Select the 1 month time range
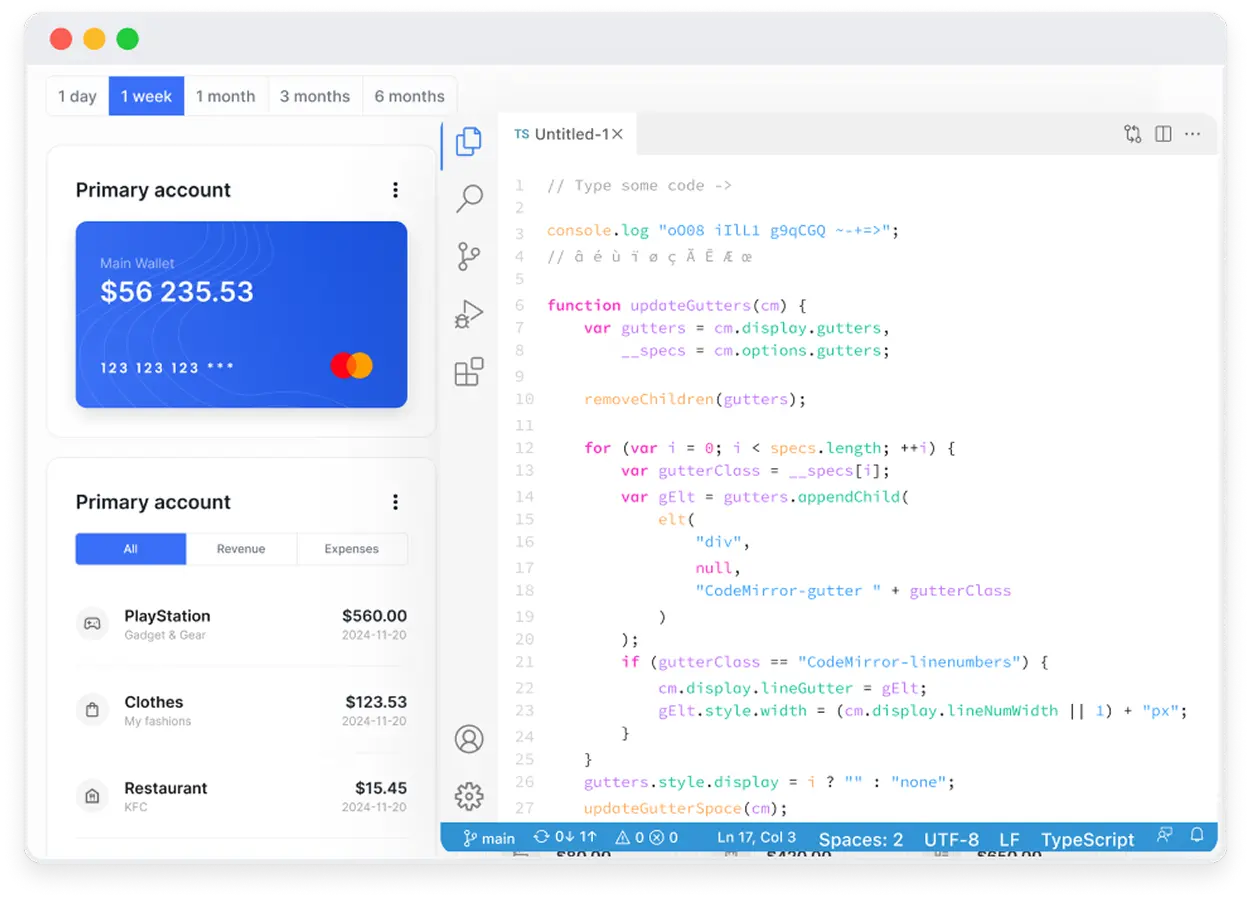The image size is (1251, 900). [225, 96]
